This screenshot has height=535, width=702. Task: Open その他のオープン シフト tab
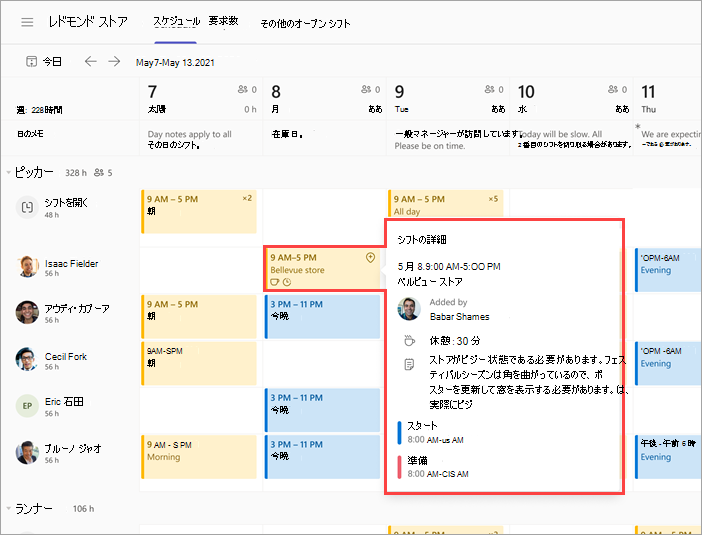click(305, 24)
